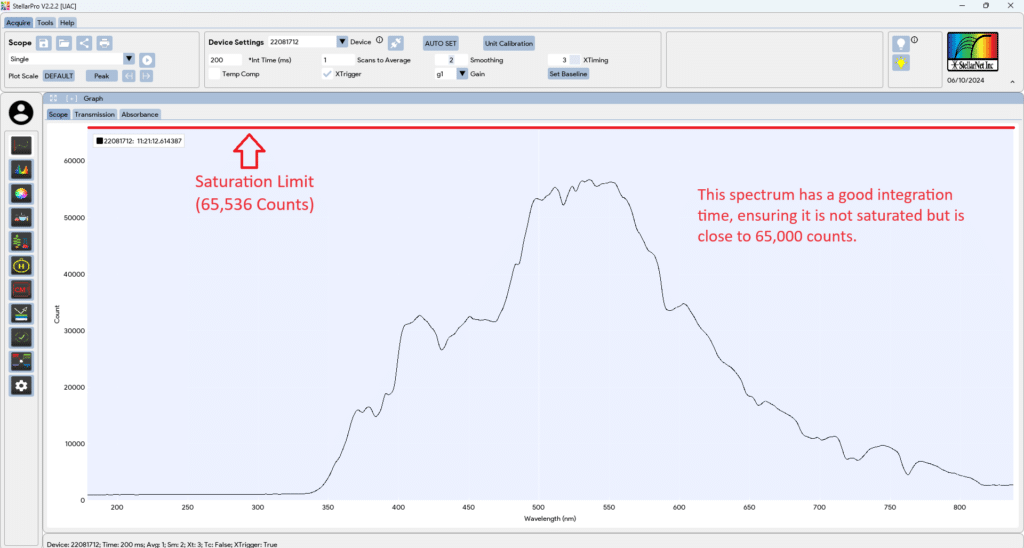Image resolution: width=1024 pixels, height=548 pixels.
Task: Open the Single acquisition mode dropdown
Action: click(128, 59)
